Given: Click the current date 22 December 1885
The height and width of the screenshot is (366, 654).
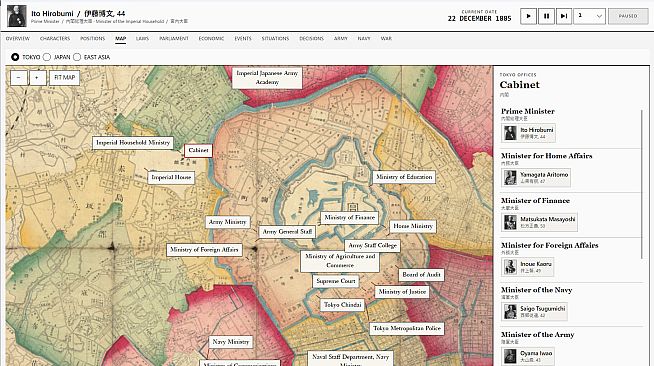Looking at the screenshot, I should [x=479, y=18].
